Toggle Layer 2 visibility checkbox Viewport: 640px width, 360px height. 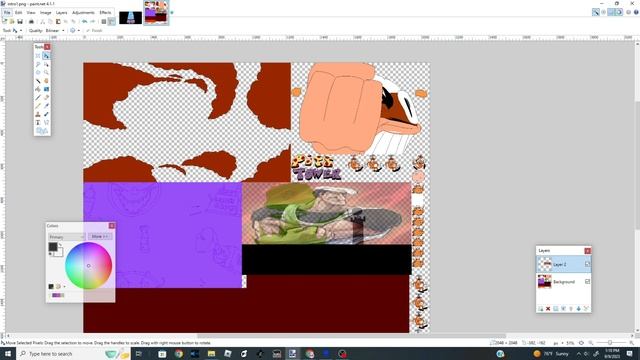587,264
